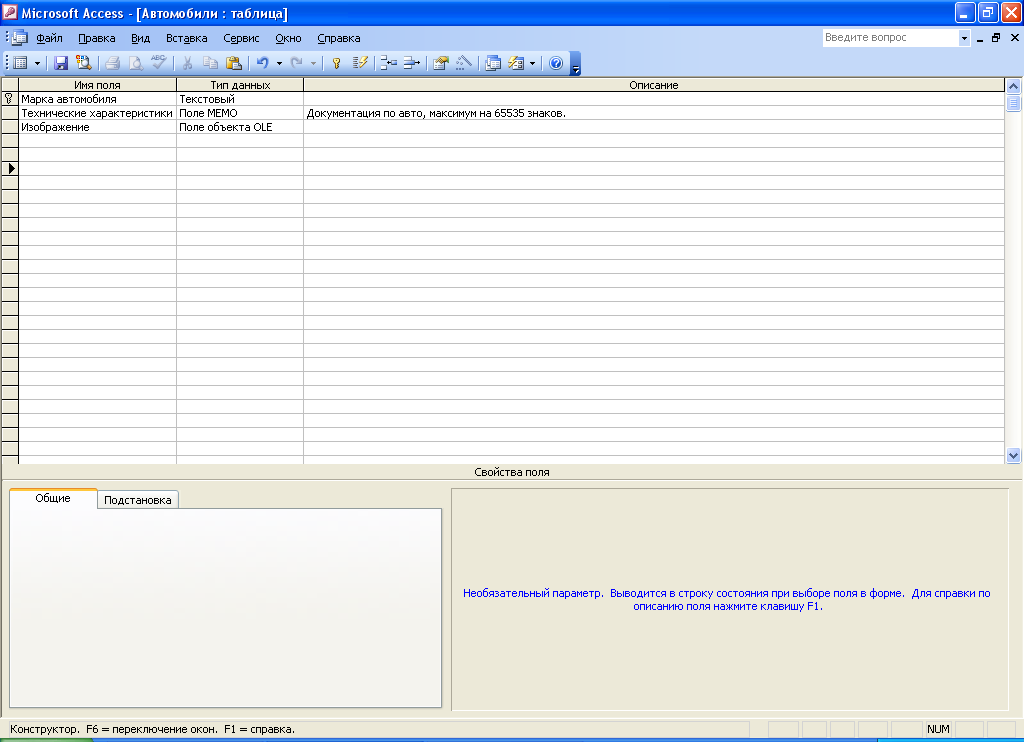Open the Справка menu

coord(339,38)
